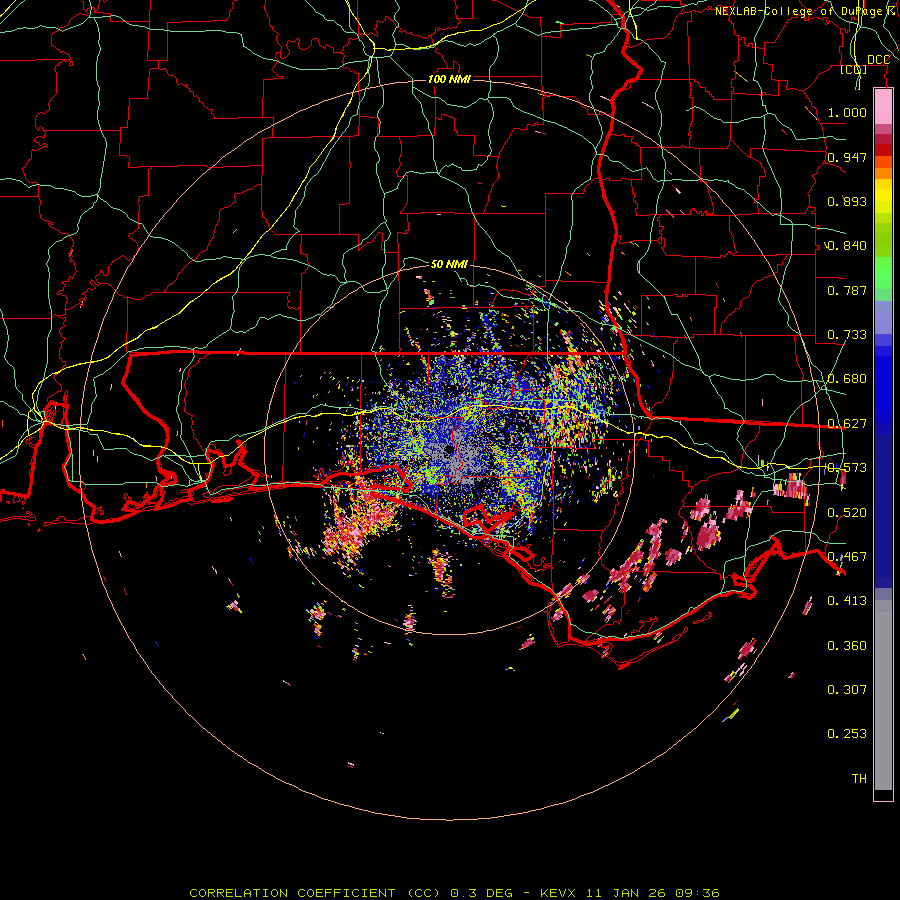Click the "DCC" label above the color bar
900x900 pixels.
(878, 60)
